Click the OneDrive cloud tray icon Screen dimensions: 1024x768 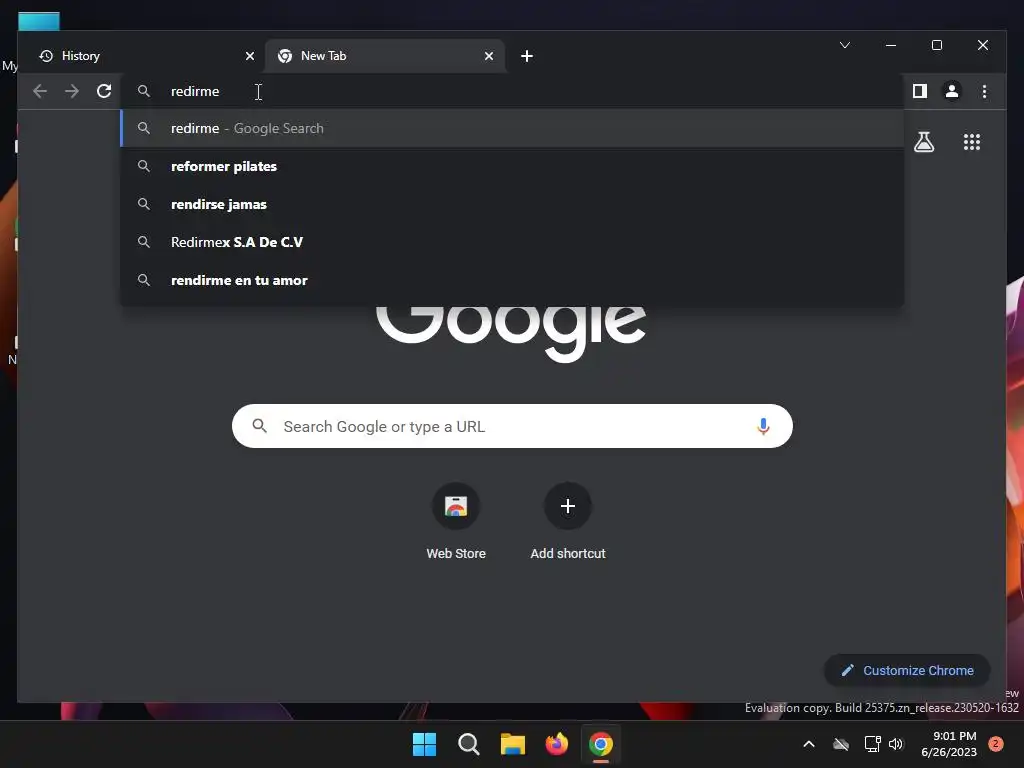click(841, 744)
